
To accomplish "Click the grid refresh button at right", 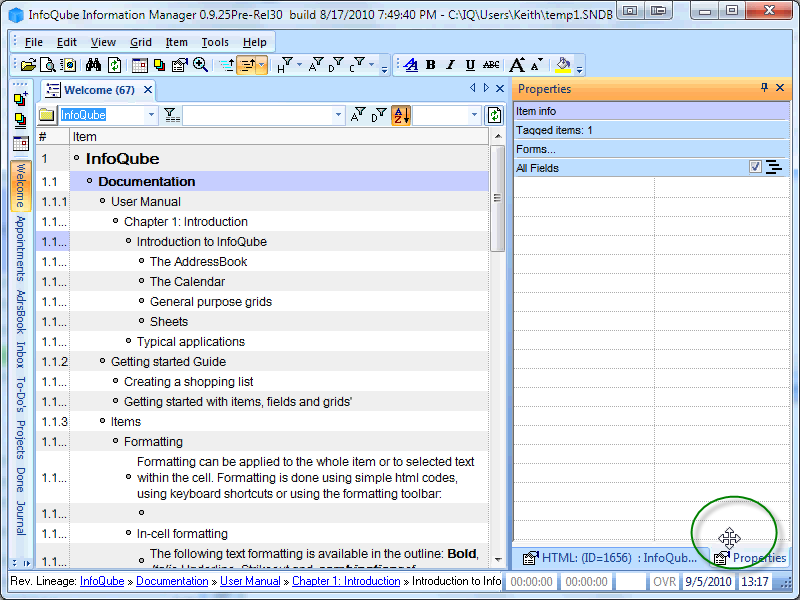I will tap(494, 115).
